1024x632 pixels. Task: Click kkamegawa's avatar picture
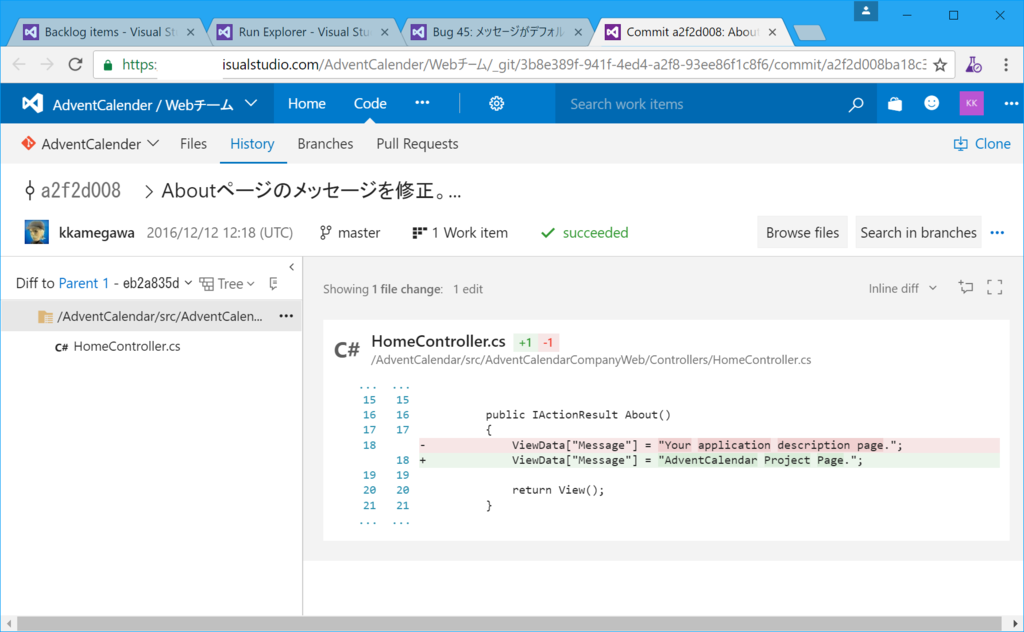click(37, 232)
